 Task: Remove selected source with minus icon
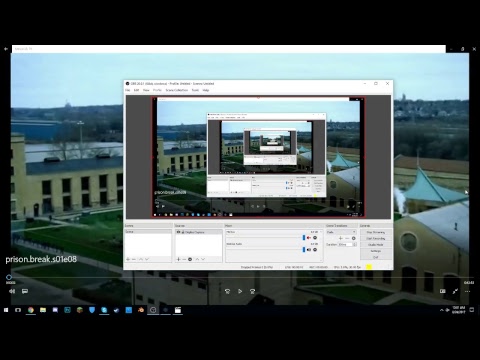click(184, 259)
